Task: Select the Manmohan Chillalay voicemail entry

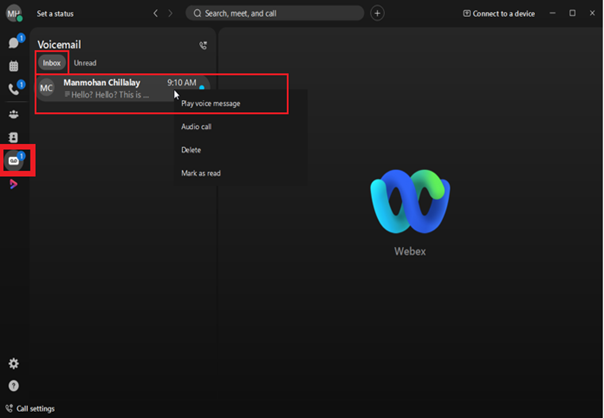Action: pyautogui.click(x=123, y=88)
